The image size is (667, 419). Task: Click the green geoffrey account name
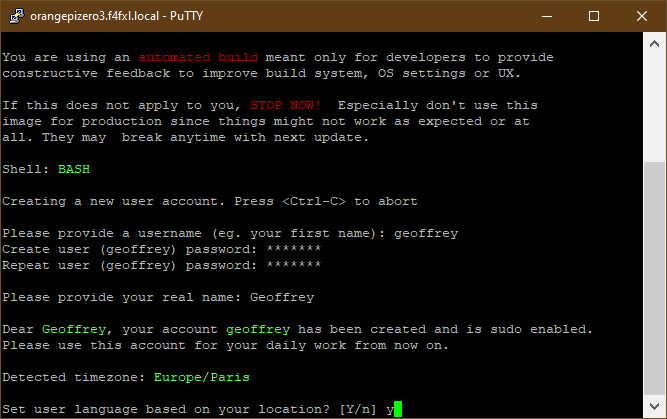pos(258,329)
